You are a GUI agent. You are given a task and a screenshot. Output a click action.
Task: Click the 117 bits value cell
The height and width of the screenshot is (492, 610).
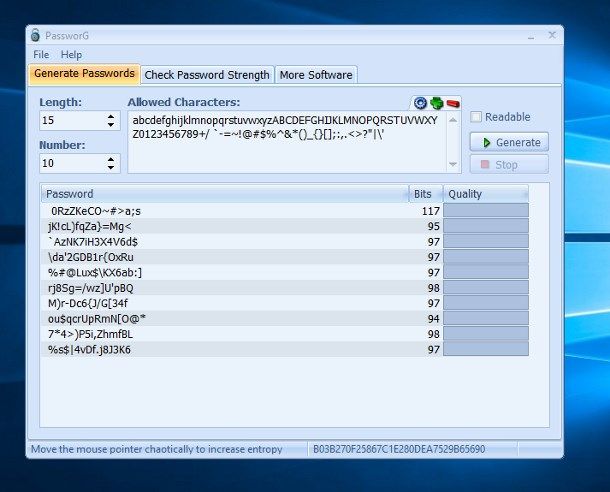click(426, 211)
